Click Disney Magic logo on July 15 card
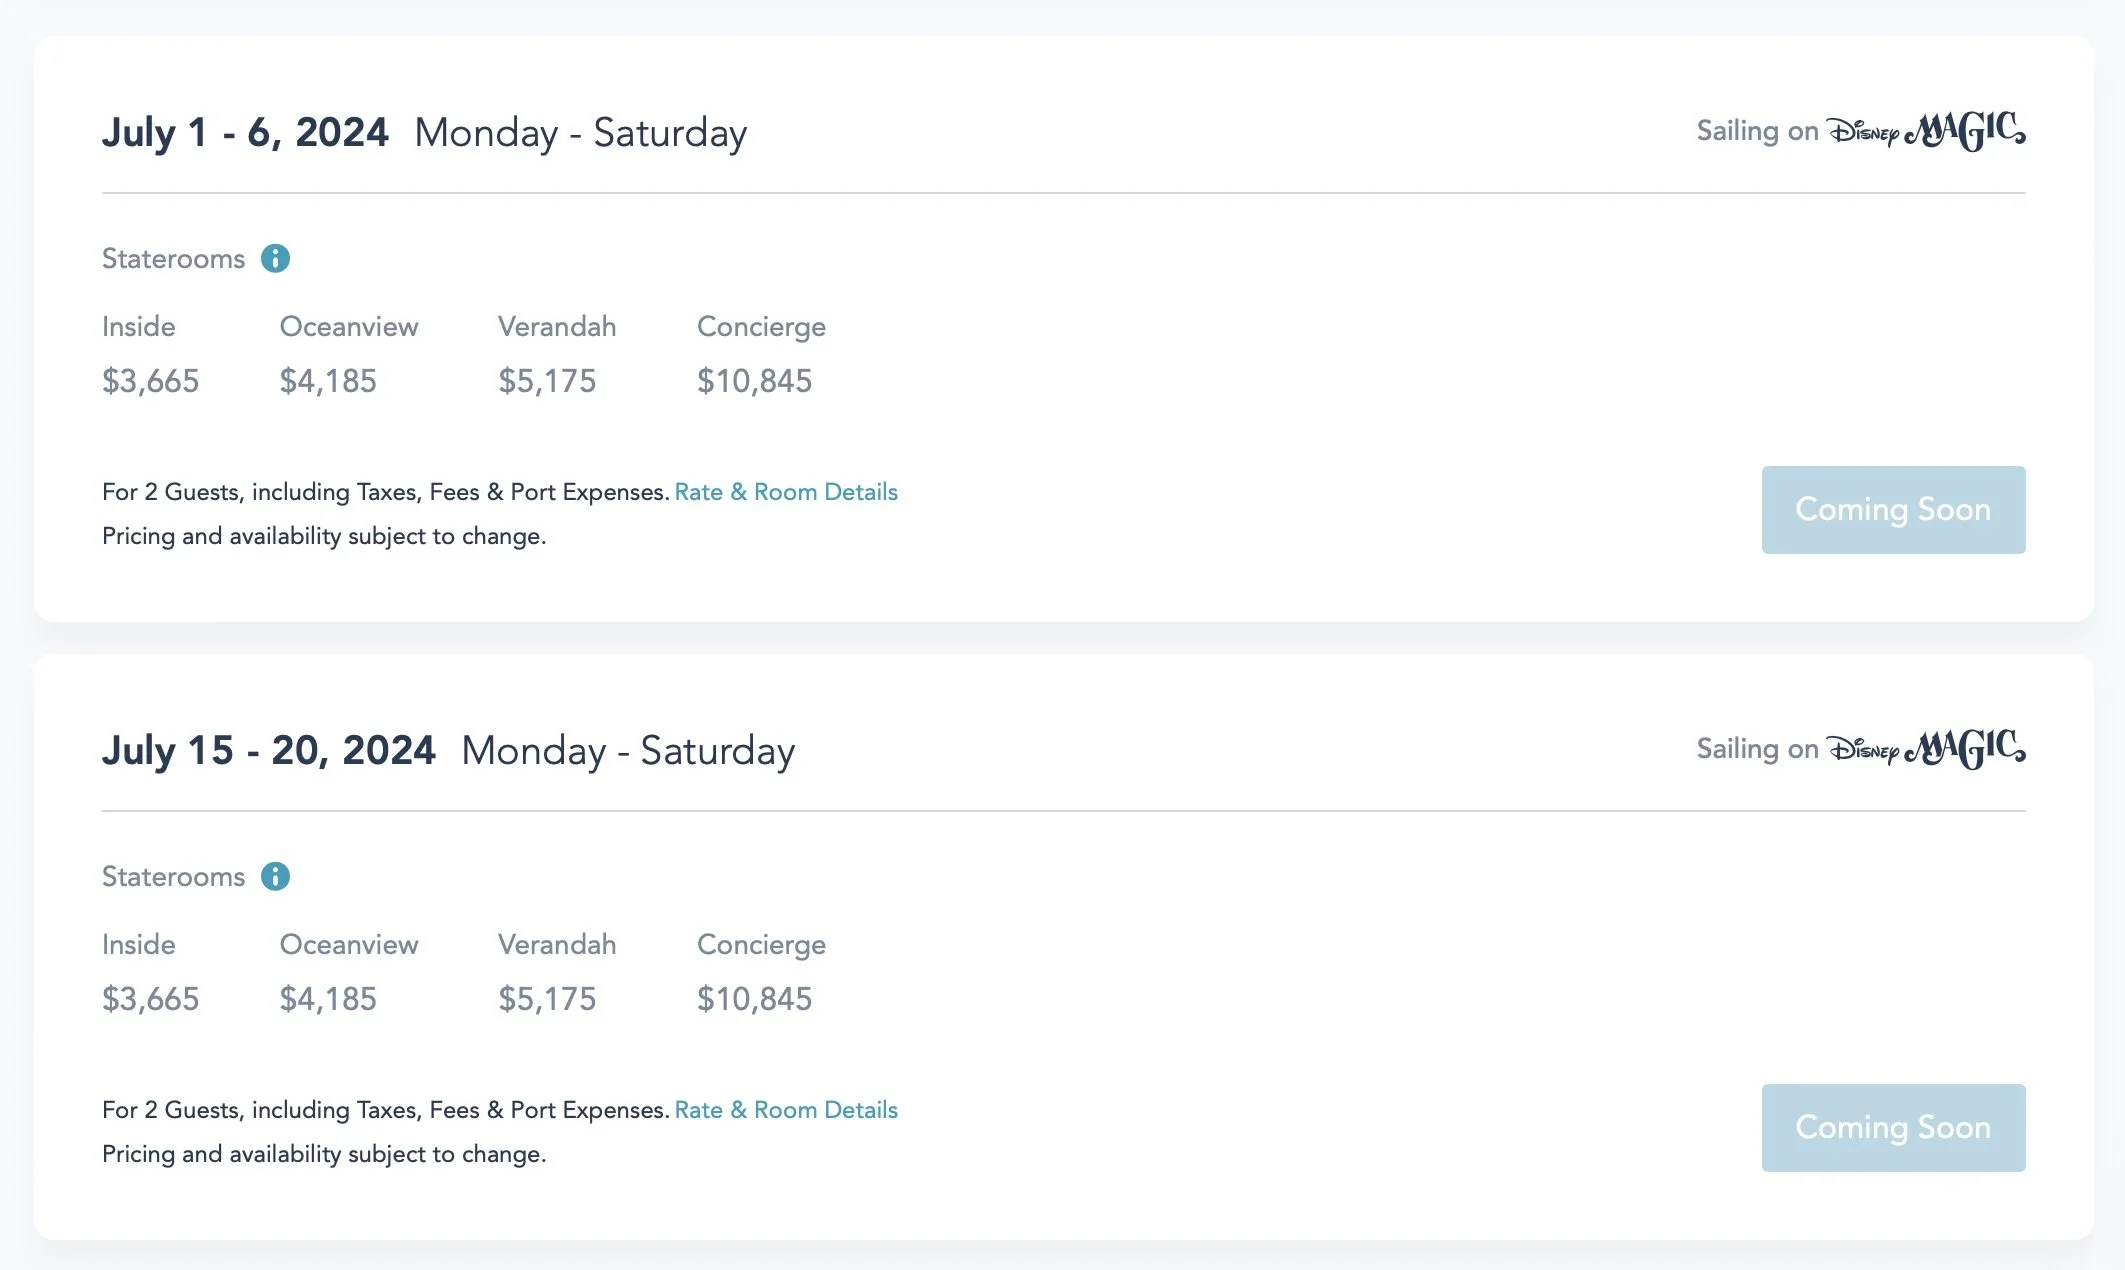The image size is (2125, 1270). 1926,749
